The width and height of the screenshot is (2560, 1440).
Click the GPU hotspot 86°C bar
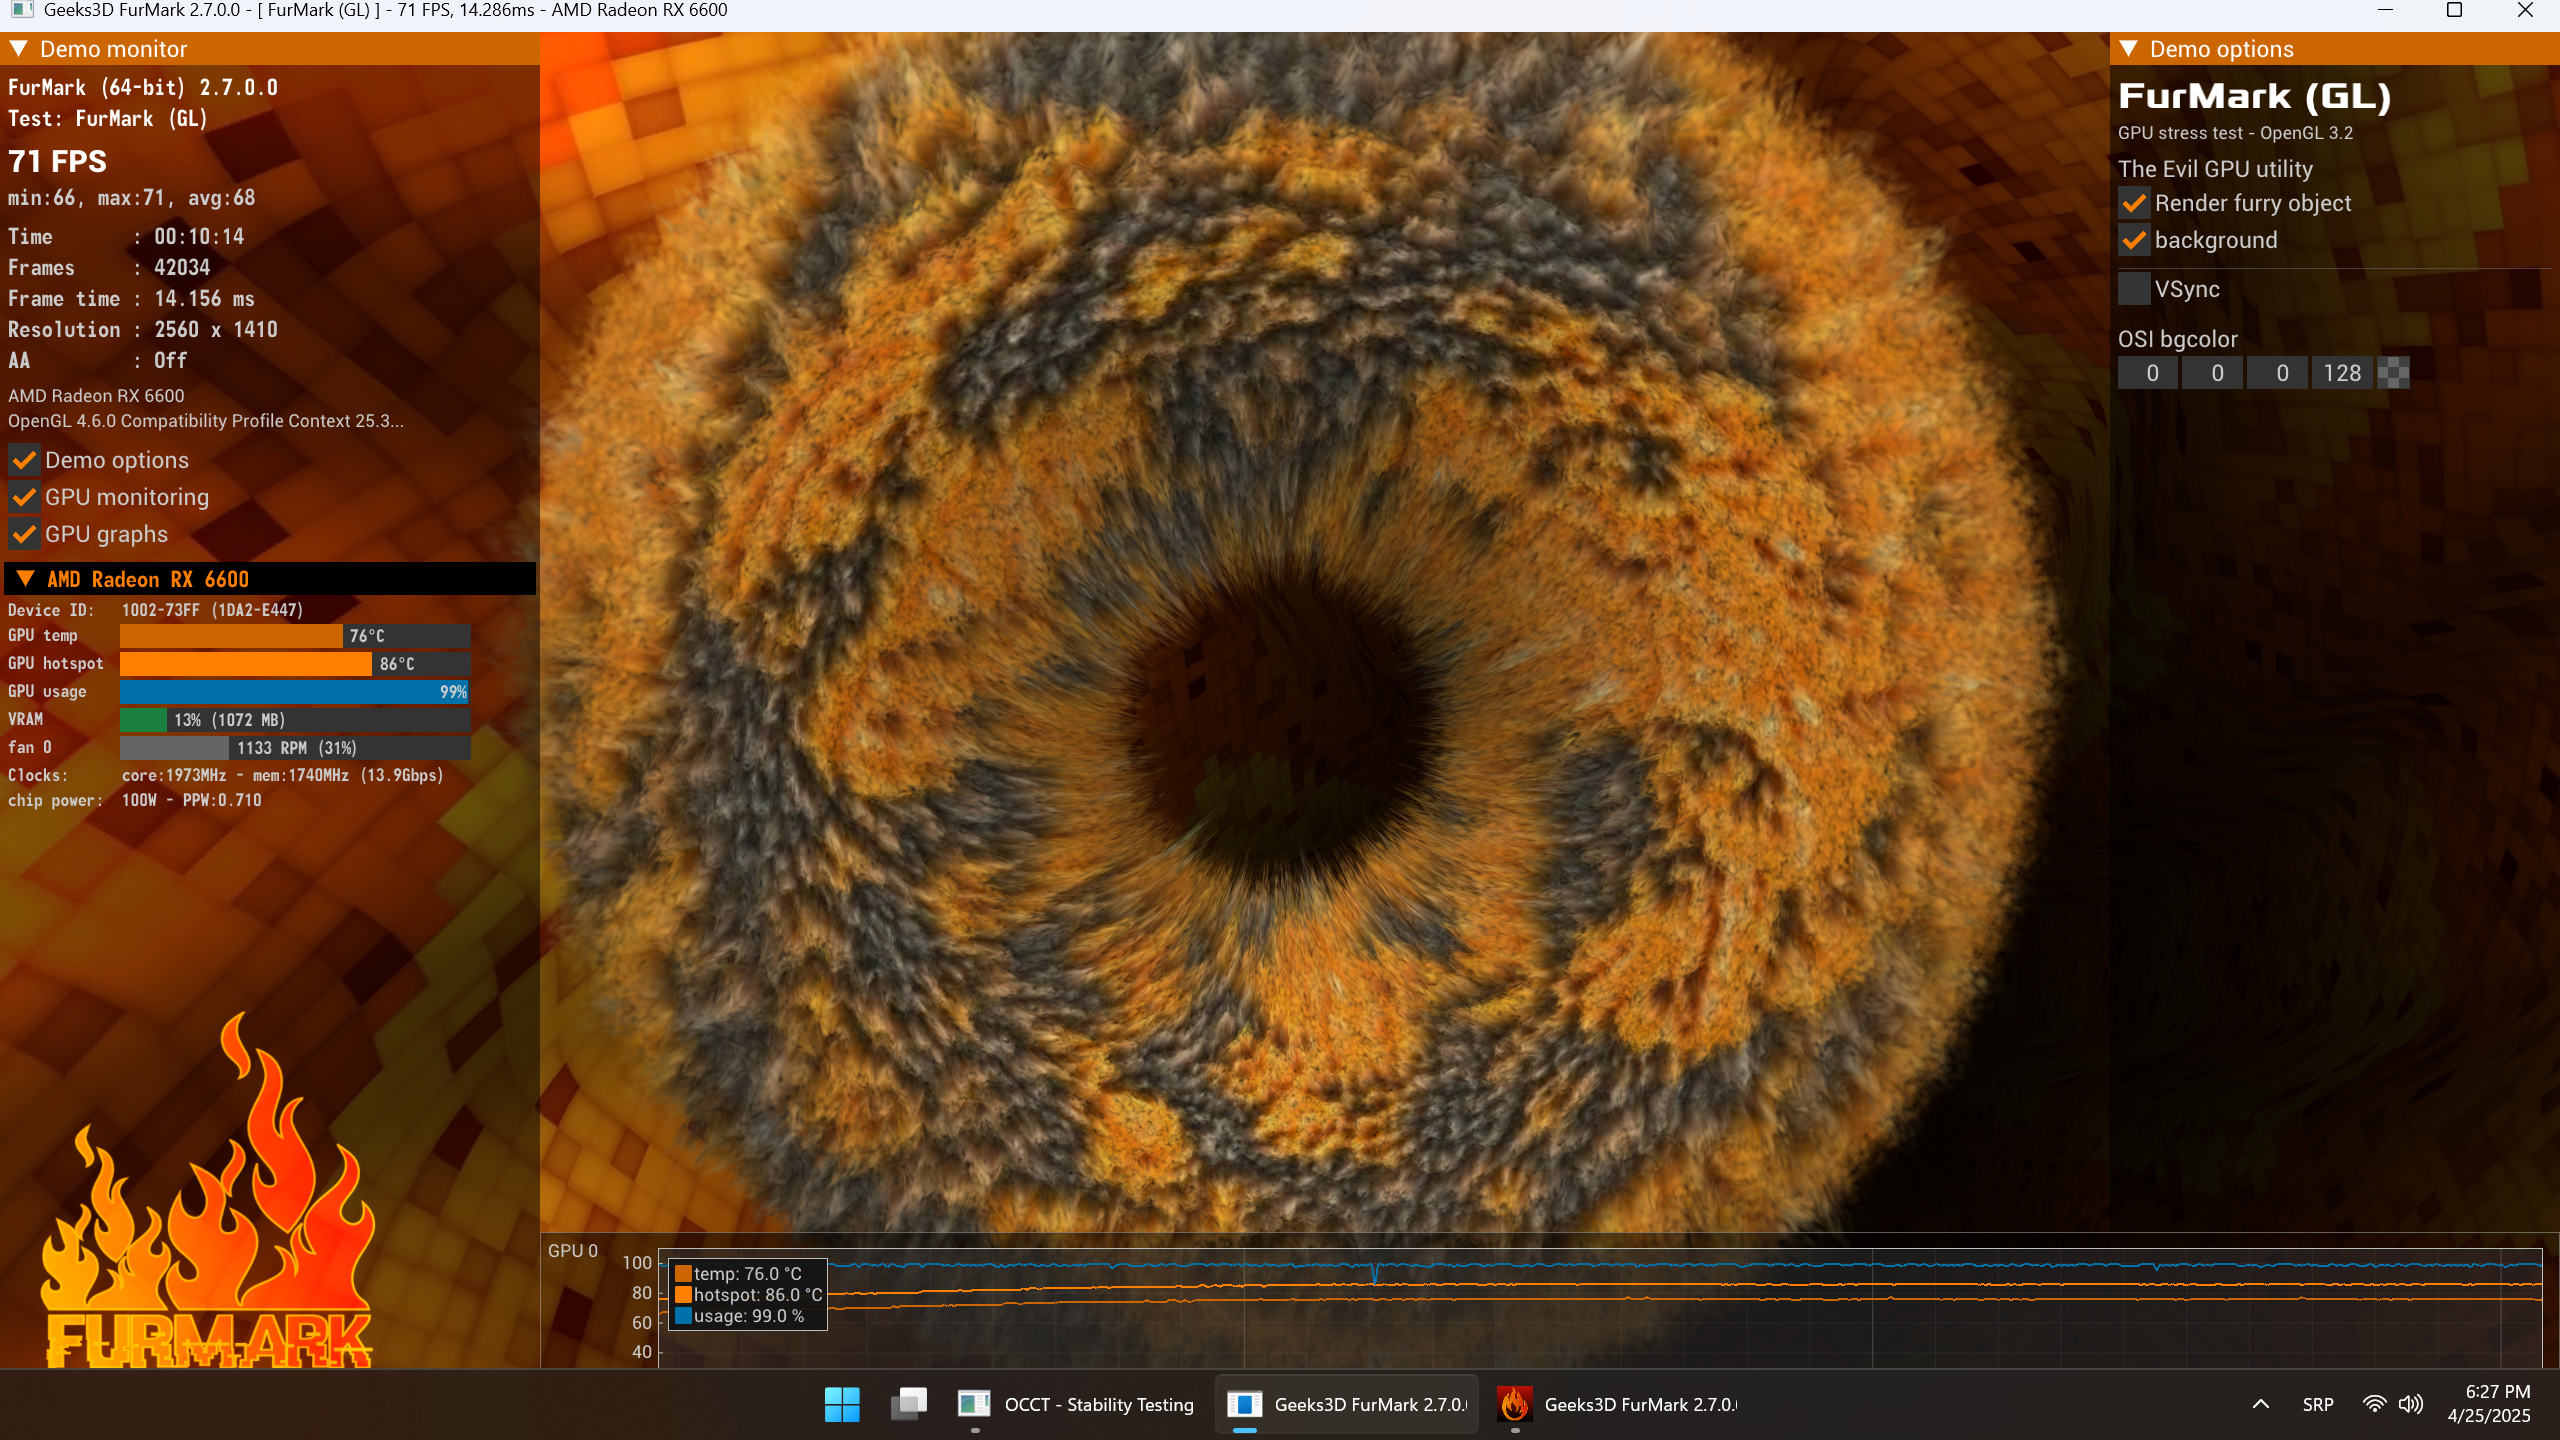pyautogui.click(x=295, y=664)
